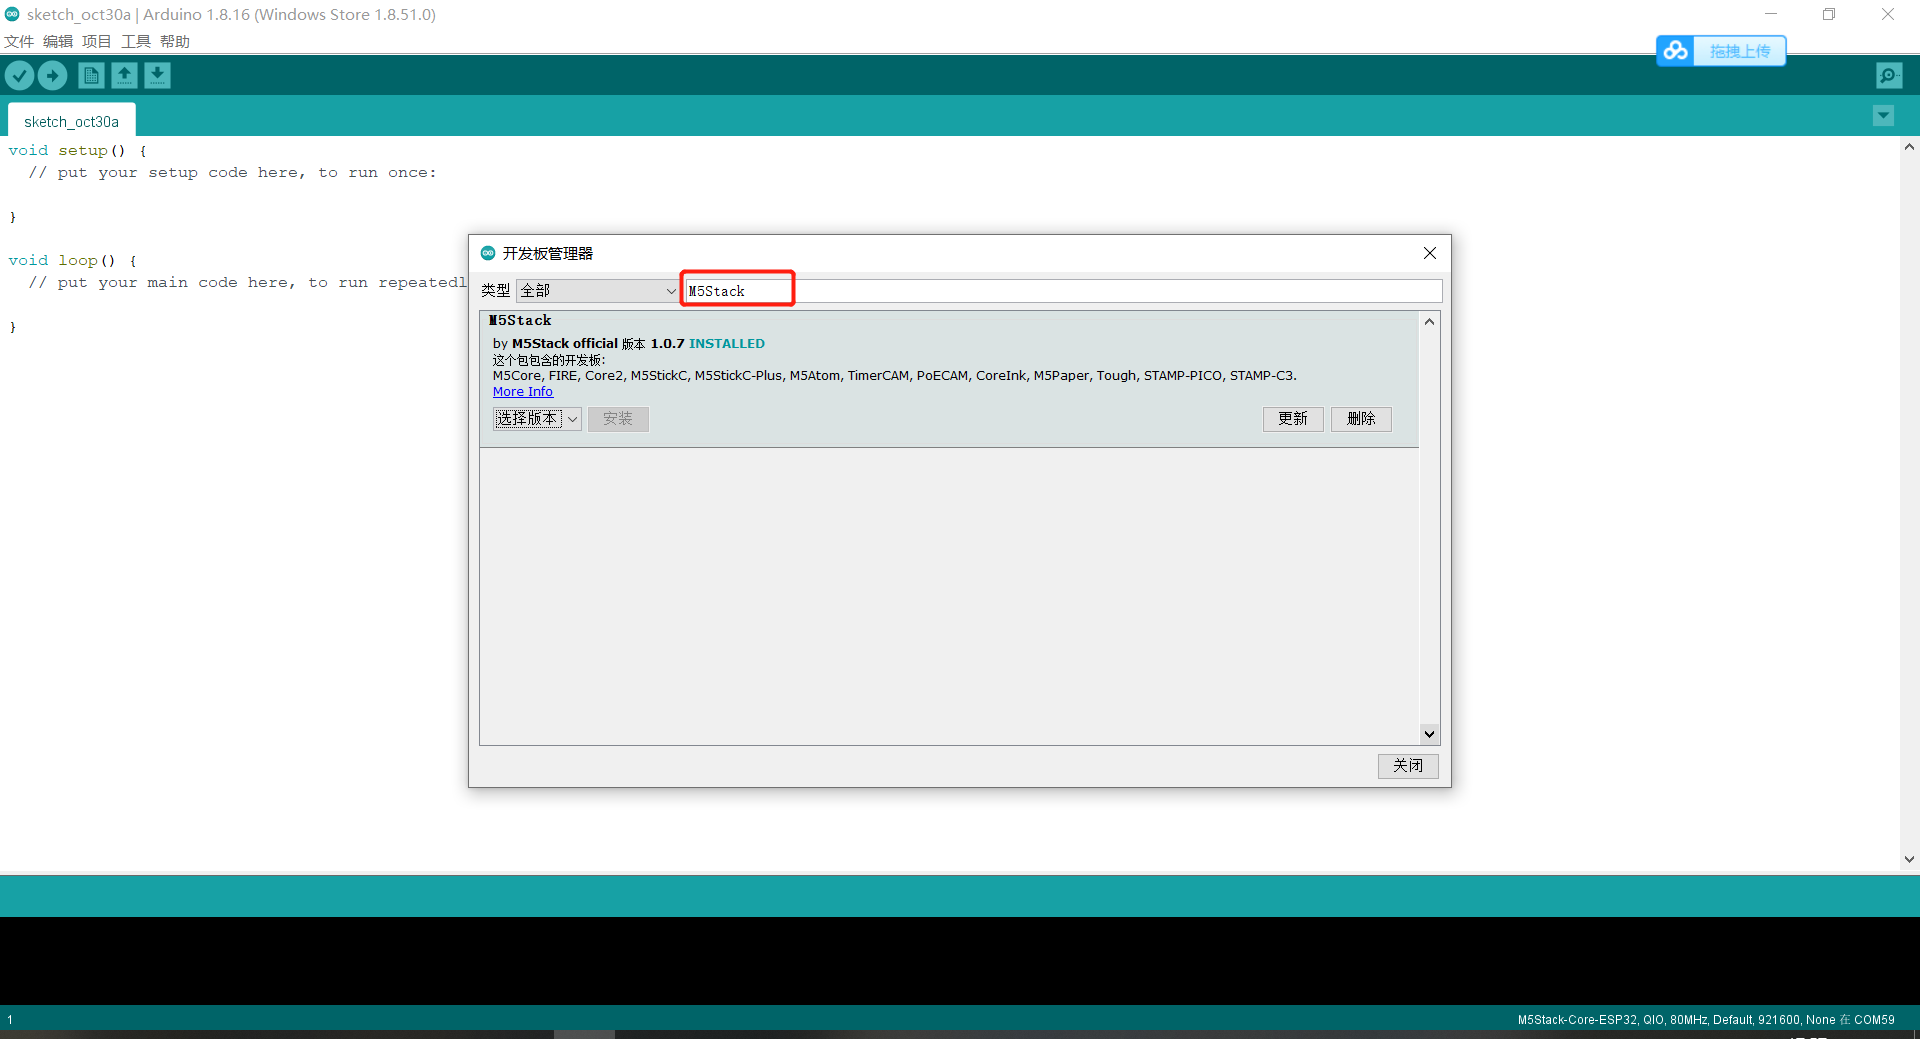This screenshot has height=1039, width=1920.
Task: Click the Upload arrow icon
Action: 52,75
